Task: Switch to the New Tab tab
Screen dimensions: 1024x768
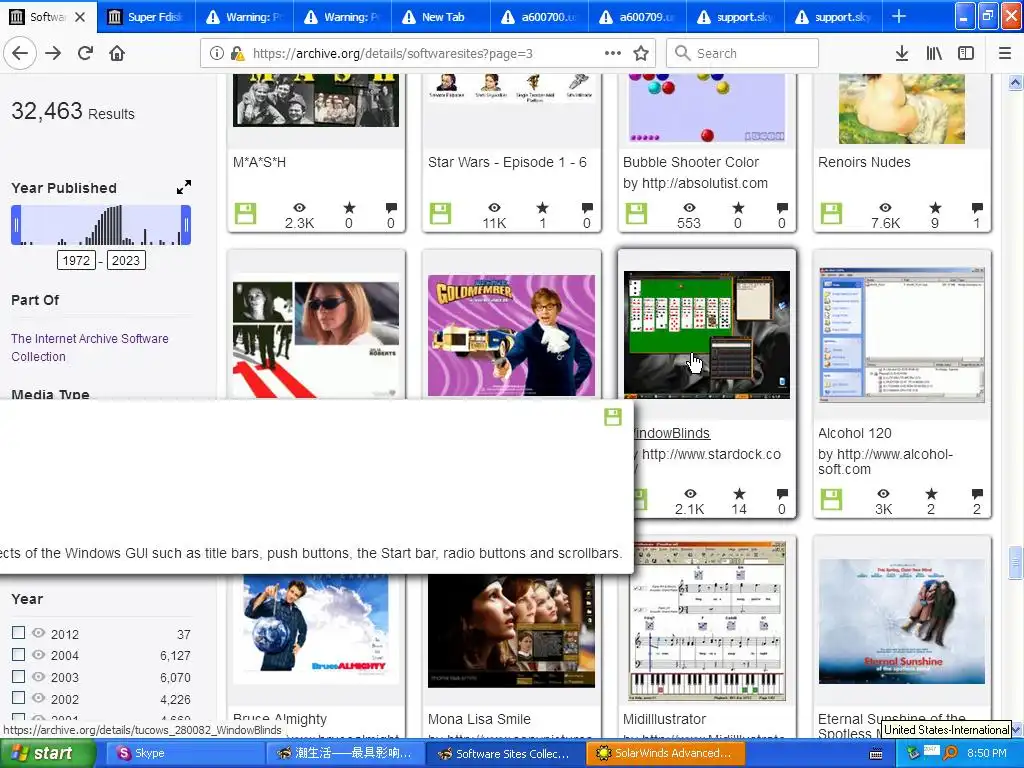Action: pos(440,17)
